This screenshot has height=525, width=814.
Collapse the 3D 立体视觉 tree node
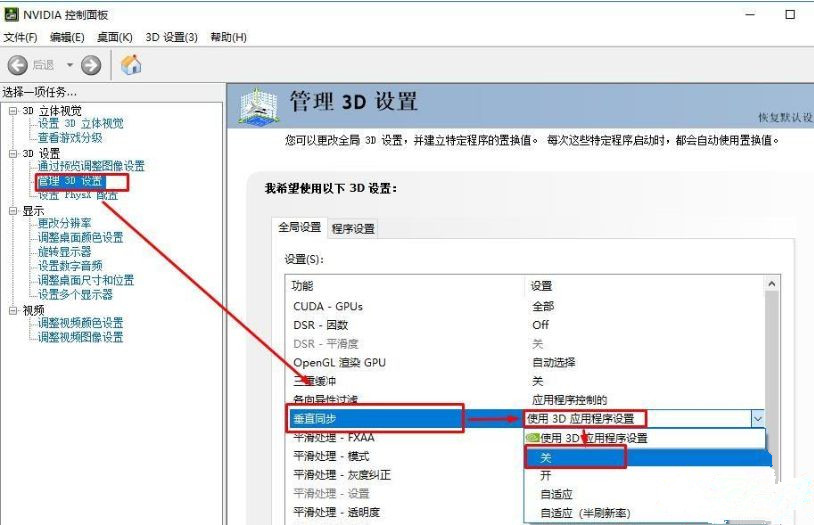13,111
